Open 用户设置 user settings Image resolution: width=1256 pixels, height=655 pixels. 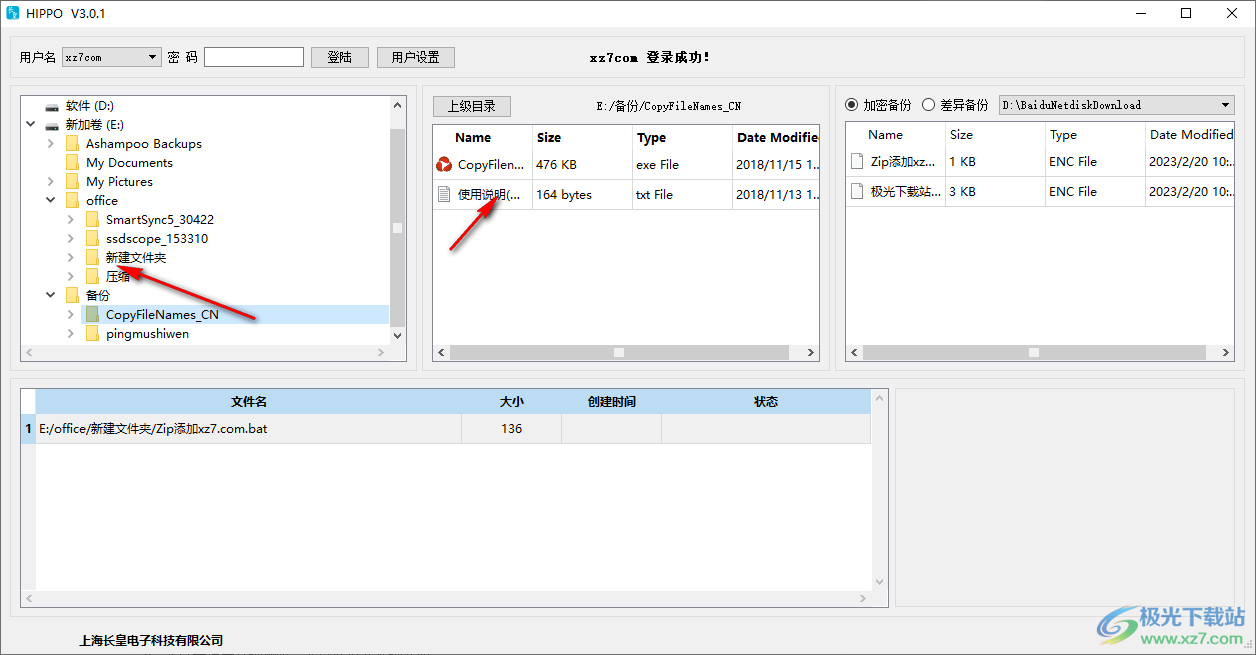pos(416,58)
